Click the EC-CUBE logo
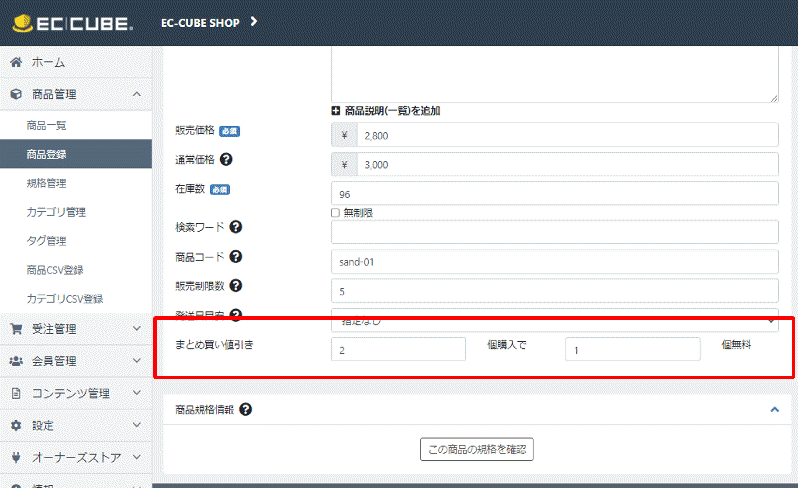The height and width of the screenshot is (488, 798). (72, 22)
